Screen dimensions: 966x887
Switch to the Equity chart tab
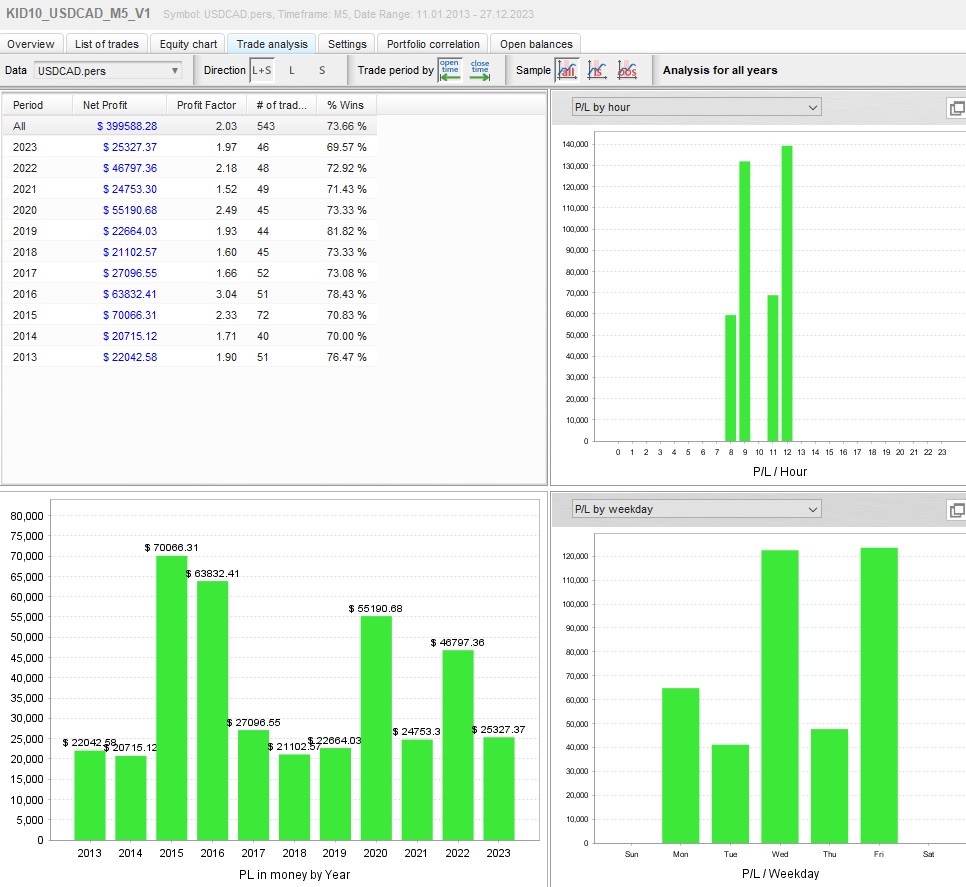pos(188,44)
